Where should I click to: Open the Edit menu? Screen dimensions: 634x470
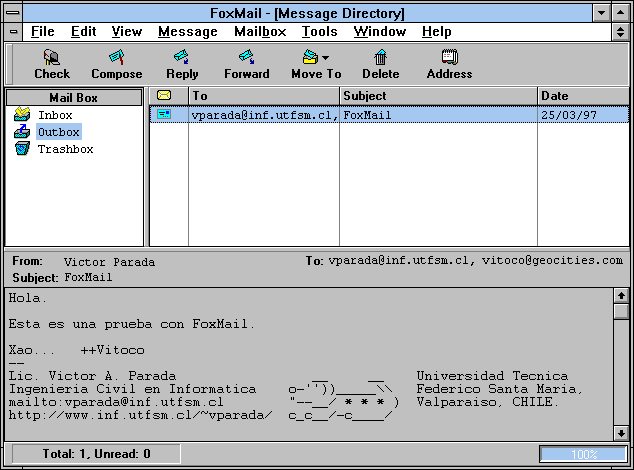pos(83,32)
